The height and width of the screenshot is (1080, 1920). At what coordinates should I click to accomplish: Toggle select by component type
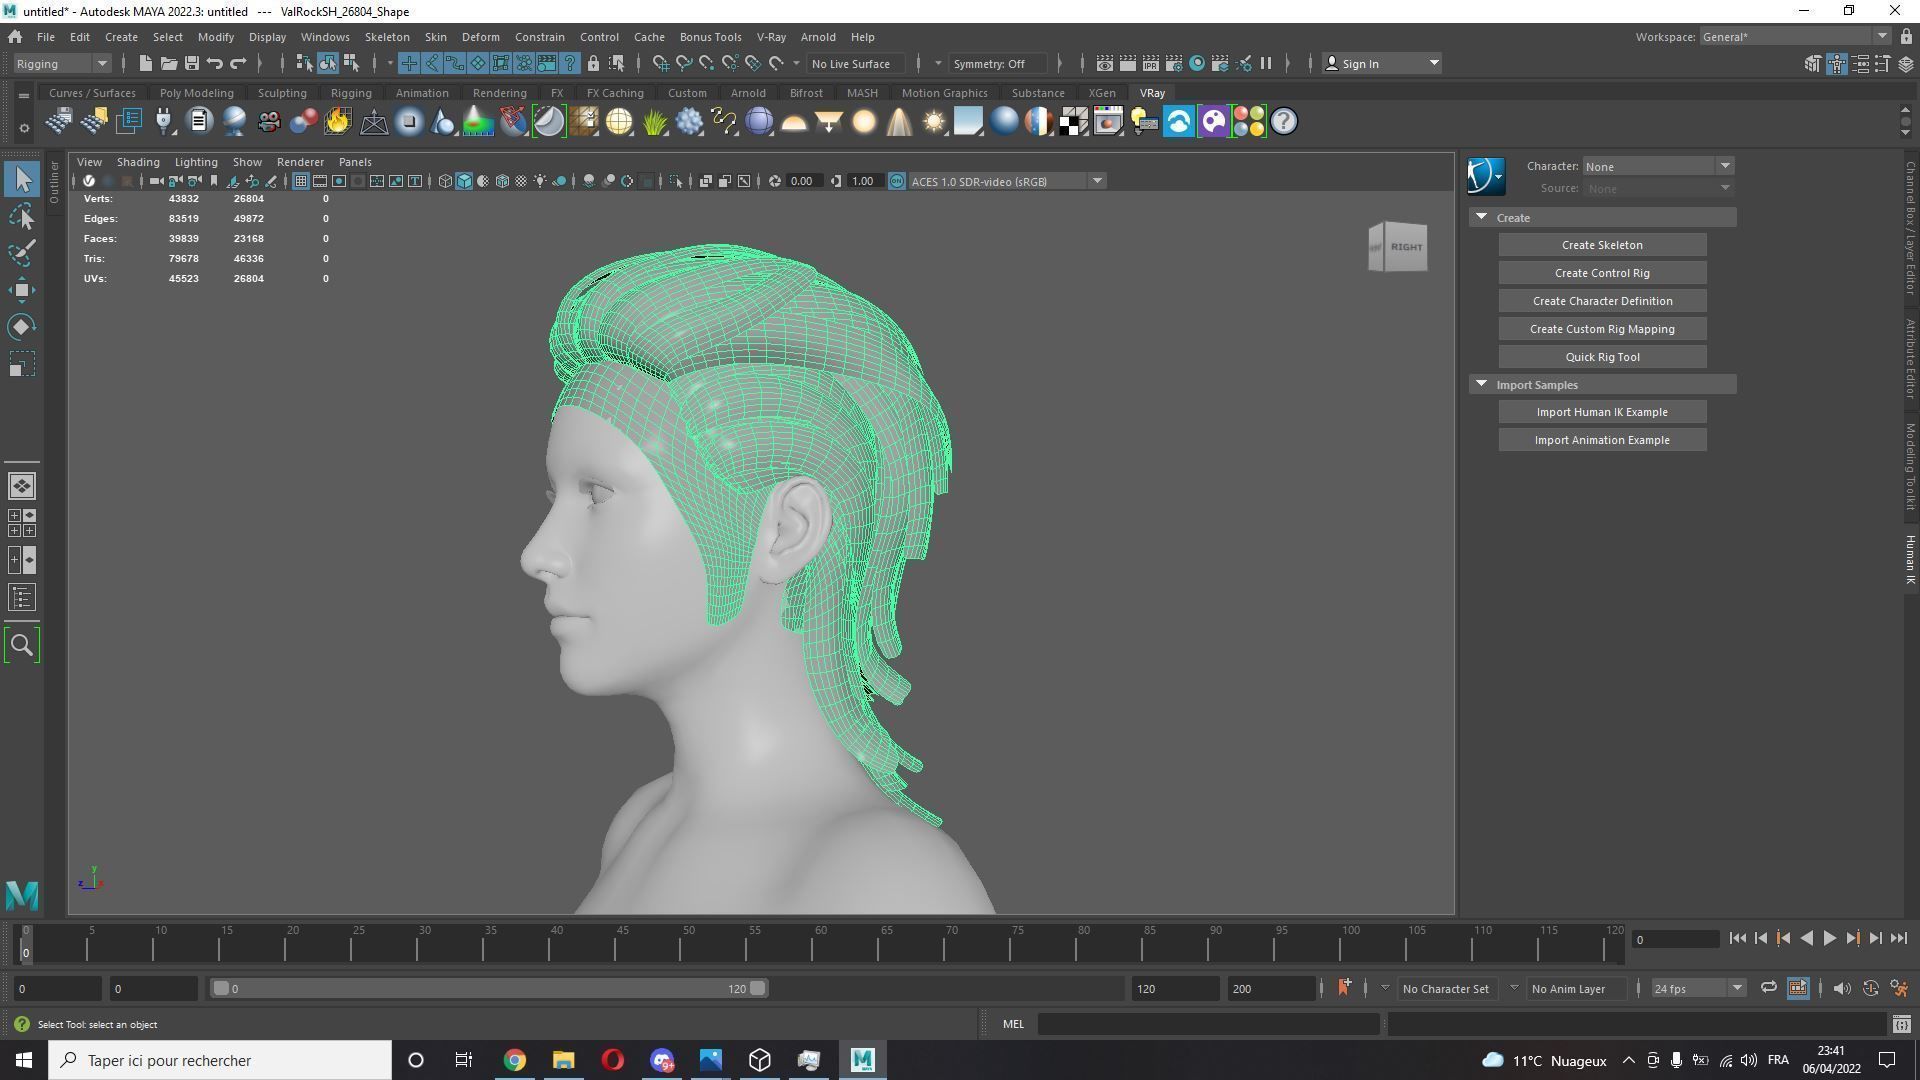tap(351, 63)
